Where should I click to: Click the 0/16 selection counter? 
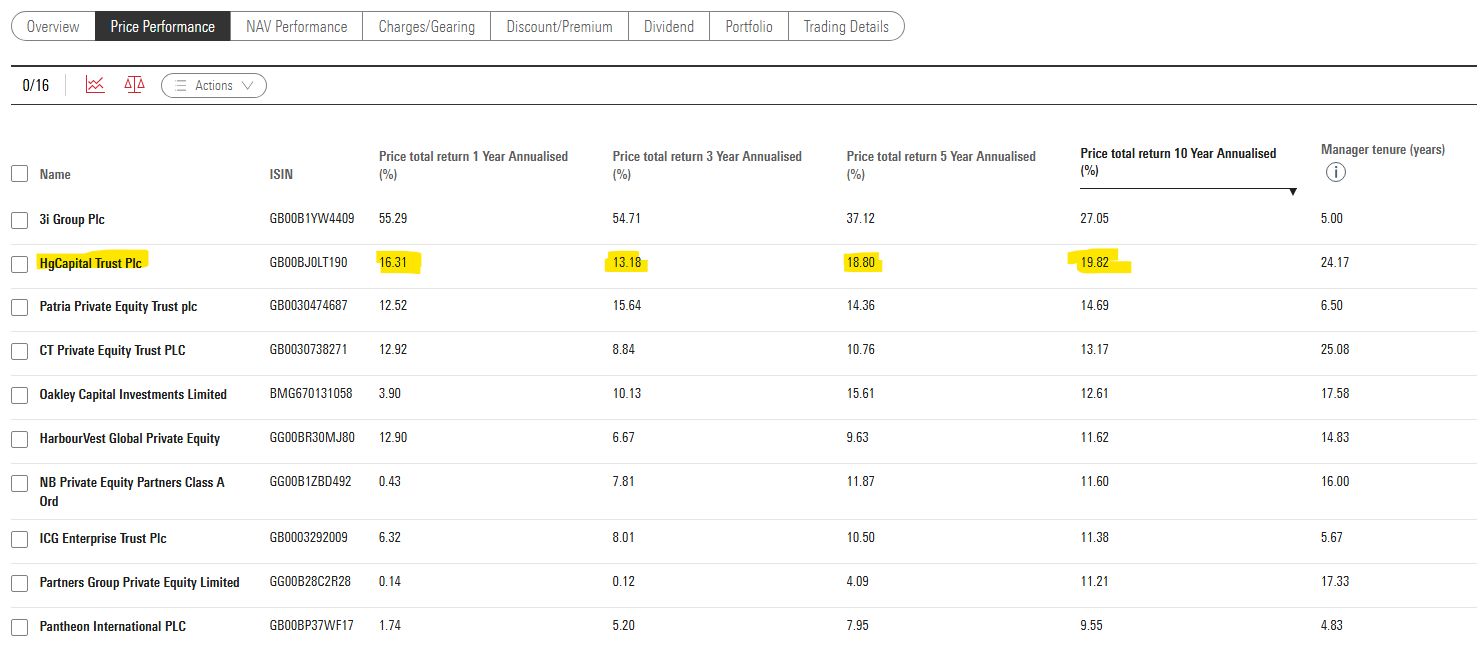click(36, 86)
